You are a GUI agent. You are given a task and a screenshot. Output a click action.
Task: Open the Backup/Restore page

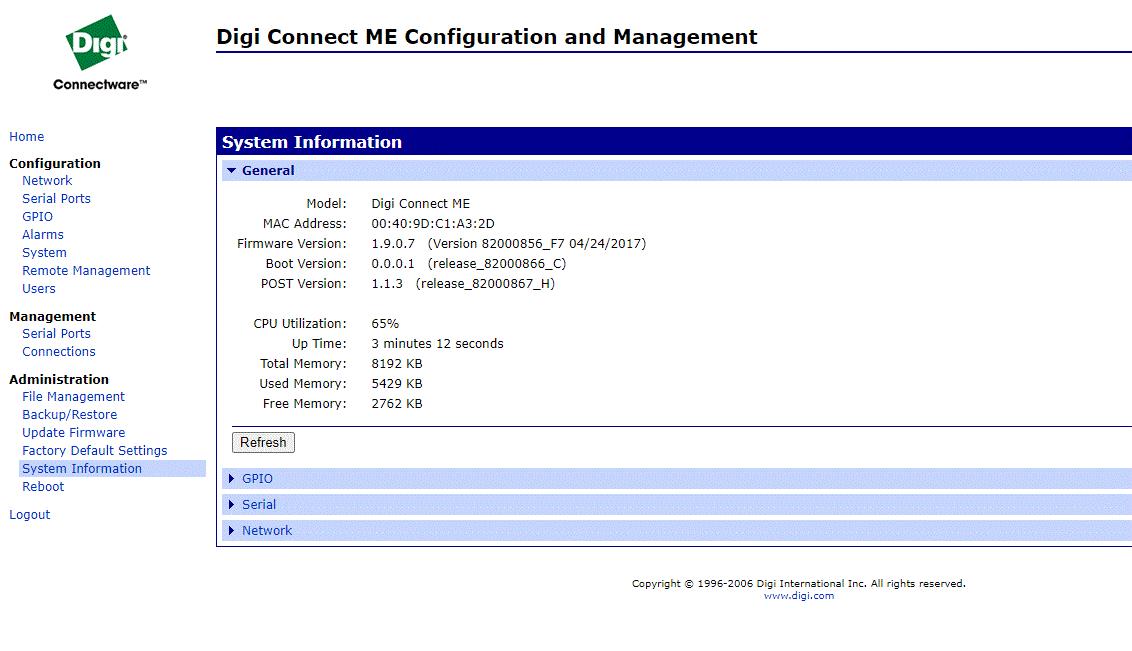coord(69,414)
